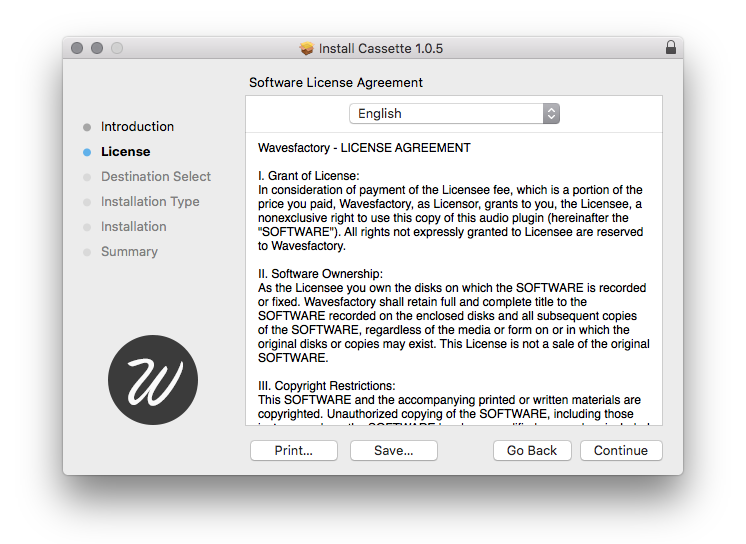Click Continue to proceed with installation

[621, 450]
